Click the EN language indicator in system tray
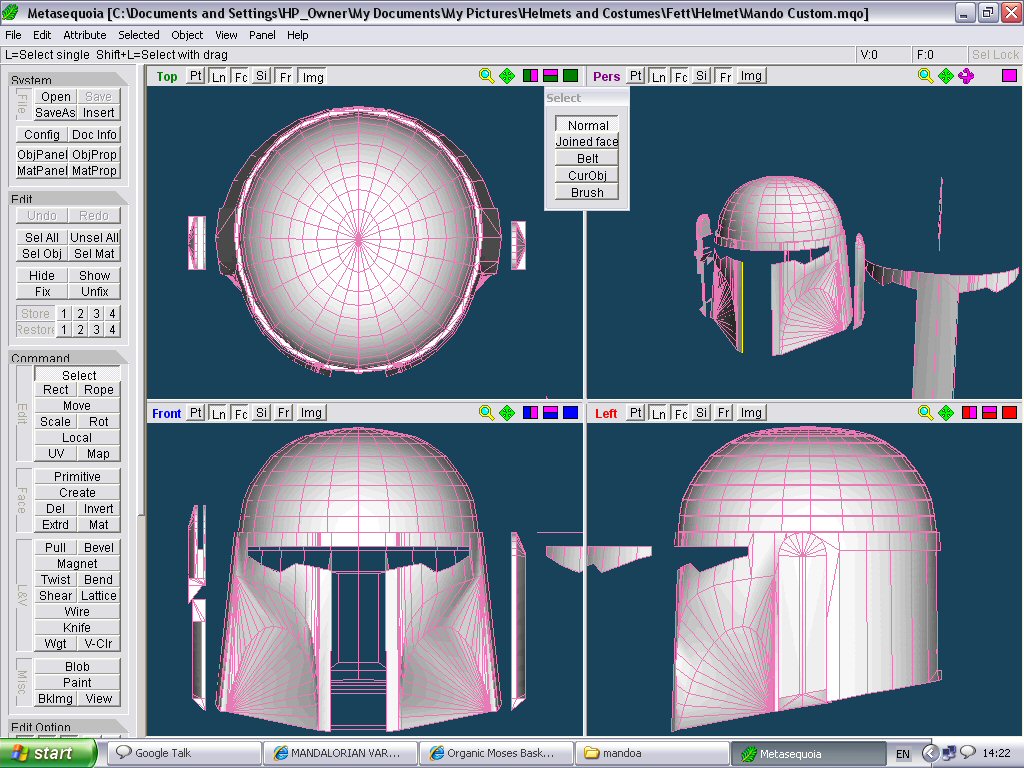This screenshot has width=1024, height=768. tap(903, 754)
